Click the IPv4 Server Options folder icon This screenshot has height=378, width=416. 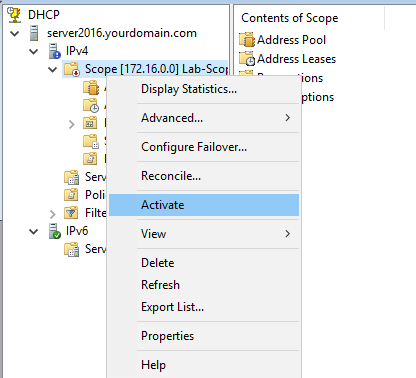[72, 177]
